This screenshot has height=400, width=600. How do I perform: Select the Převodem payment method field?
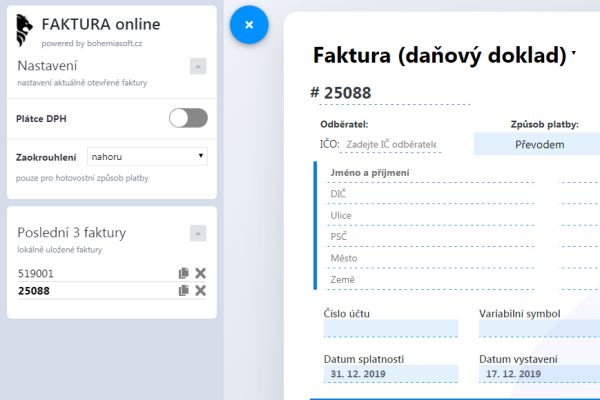coord(538,145)
